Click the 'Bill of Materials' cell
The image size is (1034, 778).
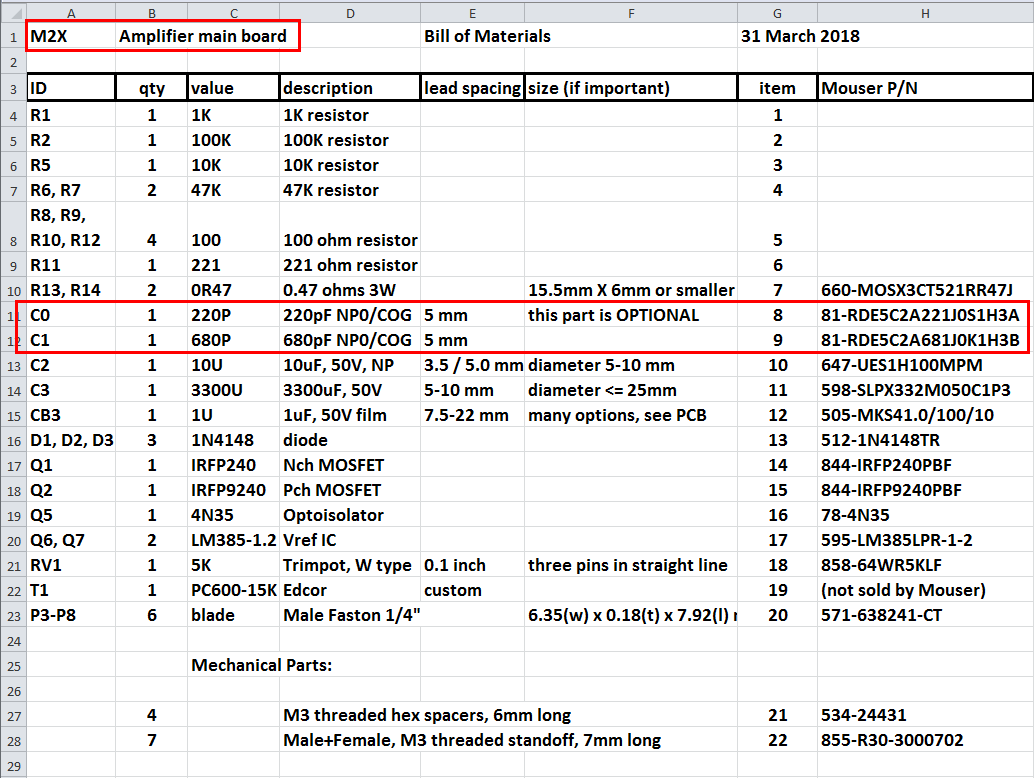[x=487, y=36]
